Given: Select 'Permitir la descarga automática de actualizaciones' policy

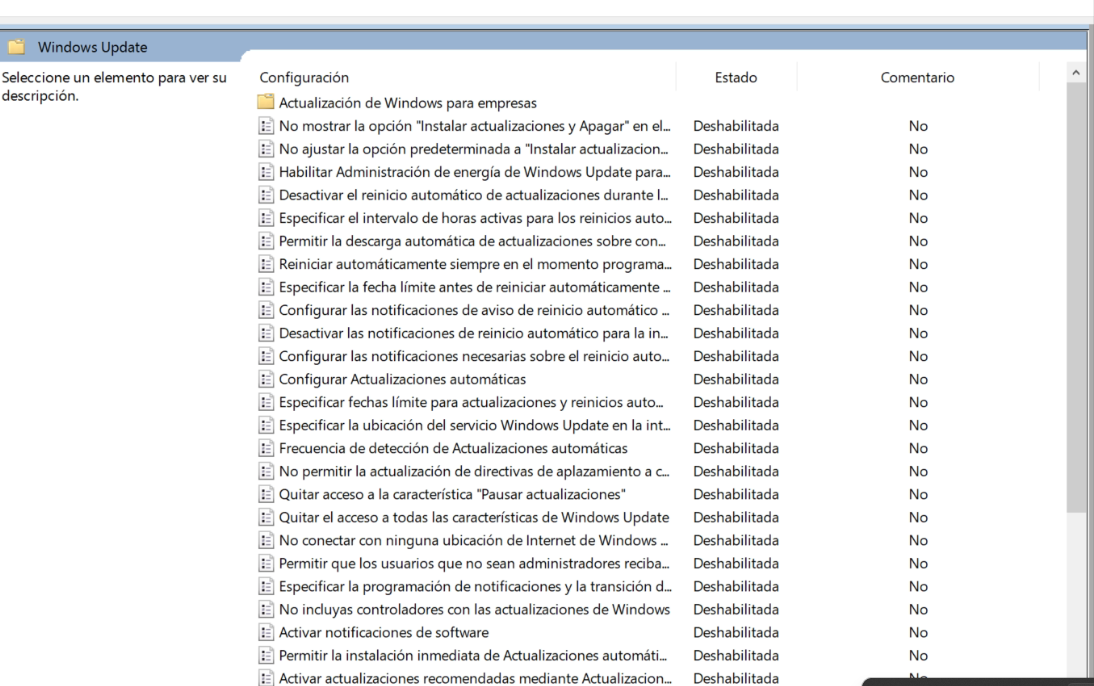Looking at the screenshot, I should point(473,241).
